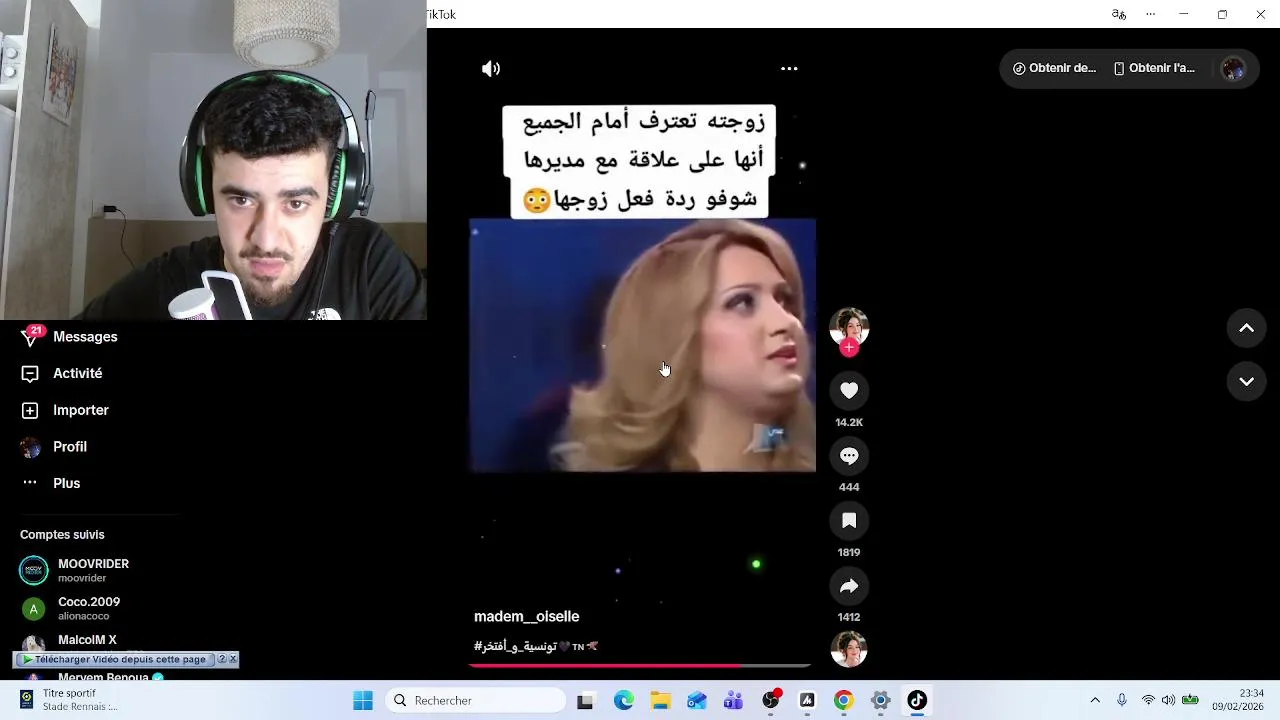The width and height of the screenshot is (1280, 720).
Task: Open Coco.2009 followed account
Action: (x=70, y=608)
